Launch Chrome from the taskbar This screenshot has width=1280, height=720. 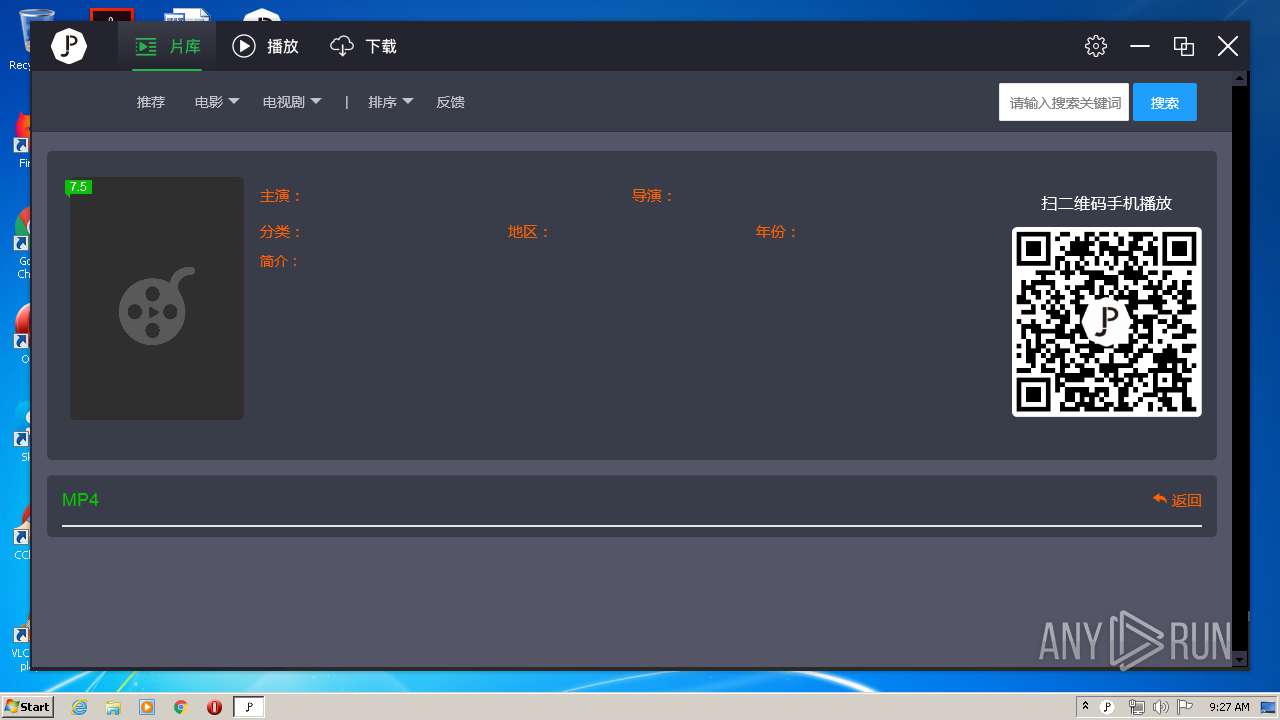tap(181, 707)
